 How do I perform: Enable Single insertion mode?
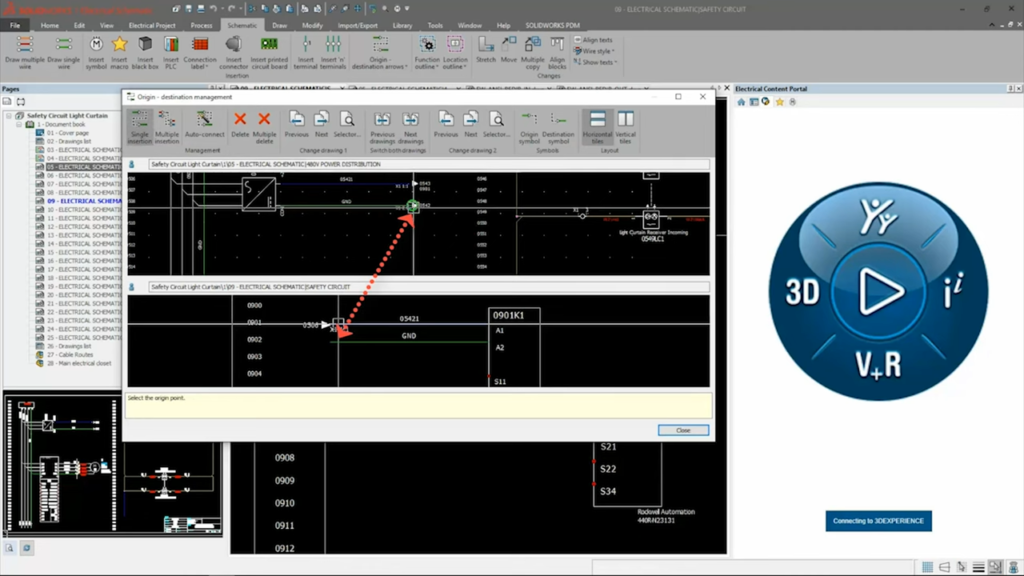click(140, 126)
